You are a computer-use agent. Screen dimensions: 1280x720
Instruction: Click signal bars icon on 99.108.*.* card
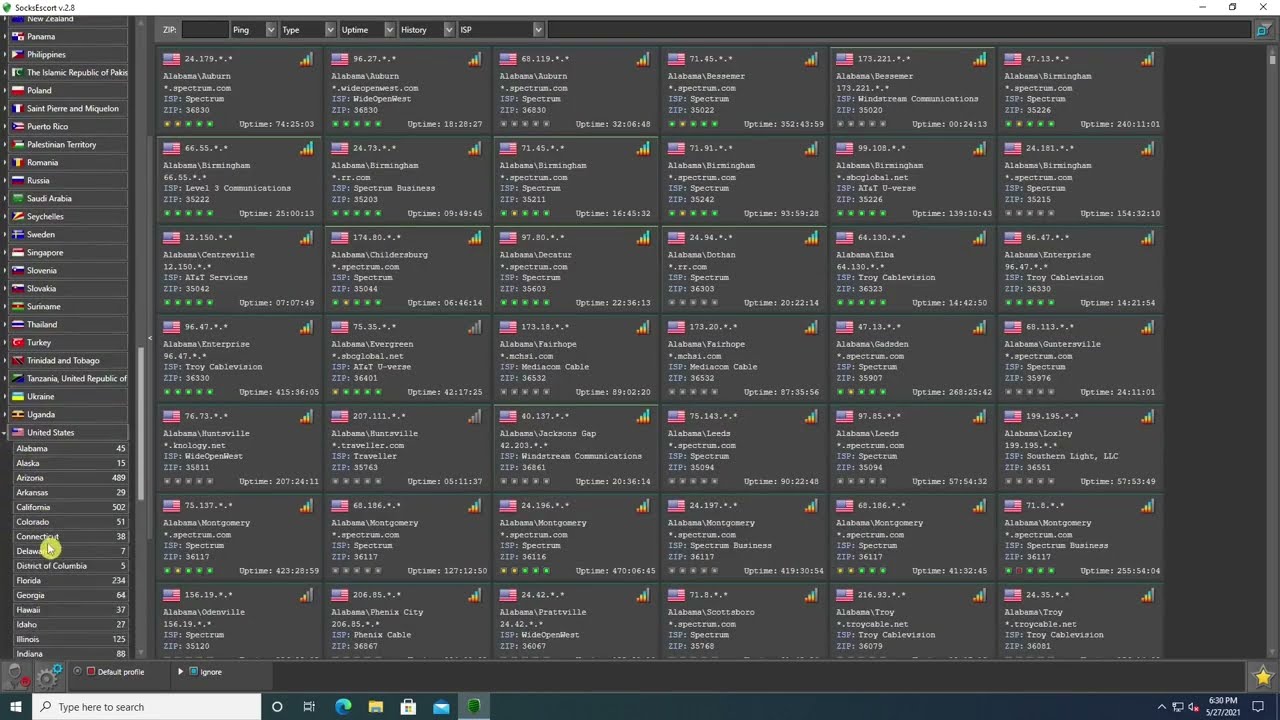(x=979, y=148)
